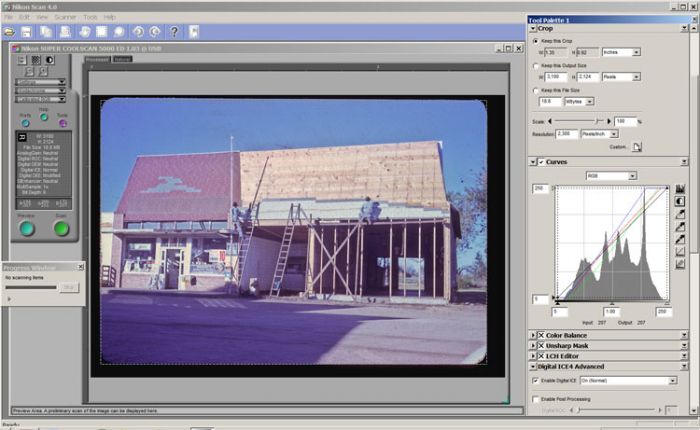Image resolution: width=700 pixels, height=430 pixels.
Task: Toggle the Color Balance enable checkbox
Action: (541, 335)
